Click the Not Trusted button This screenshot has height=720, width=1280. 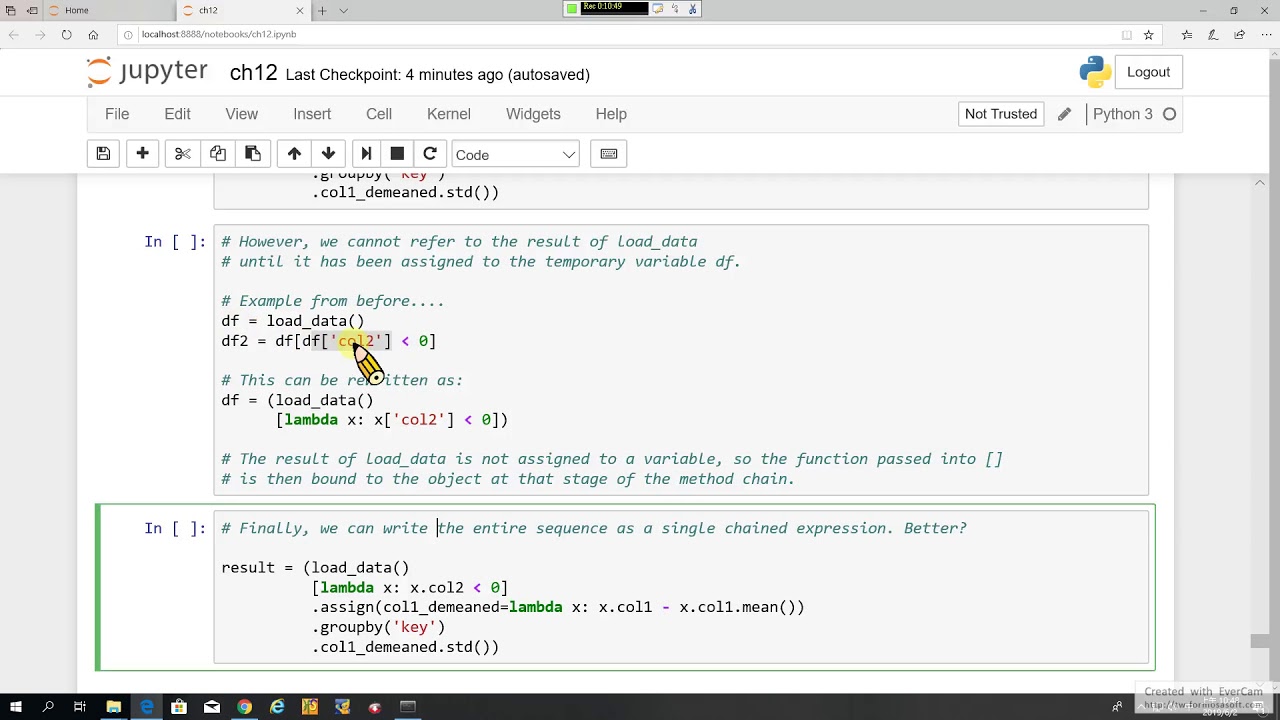[x=1001, y=114]
